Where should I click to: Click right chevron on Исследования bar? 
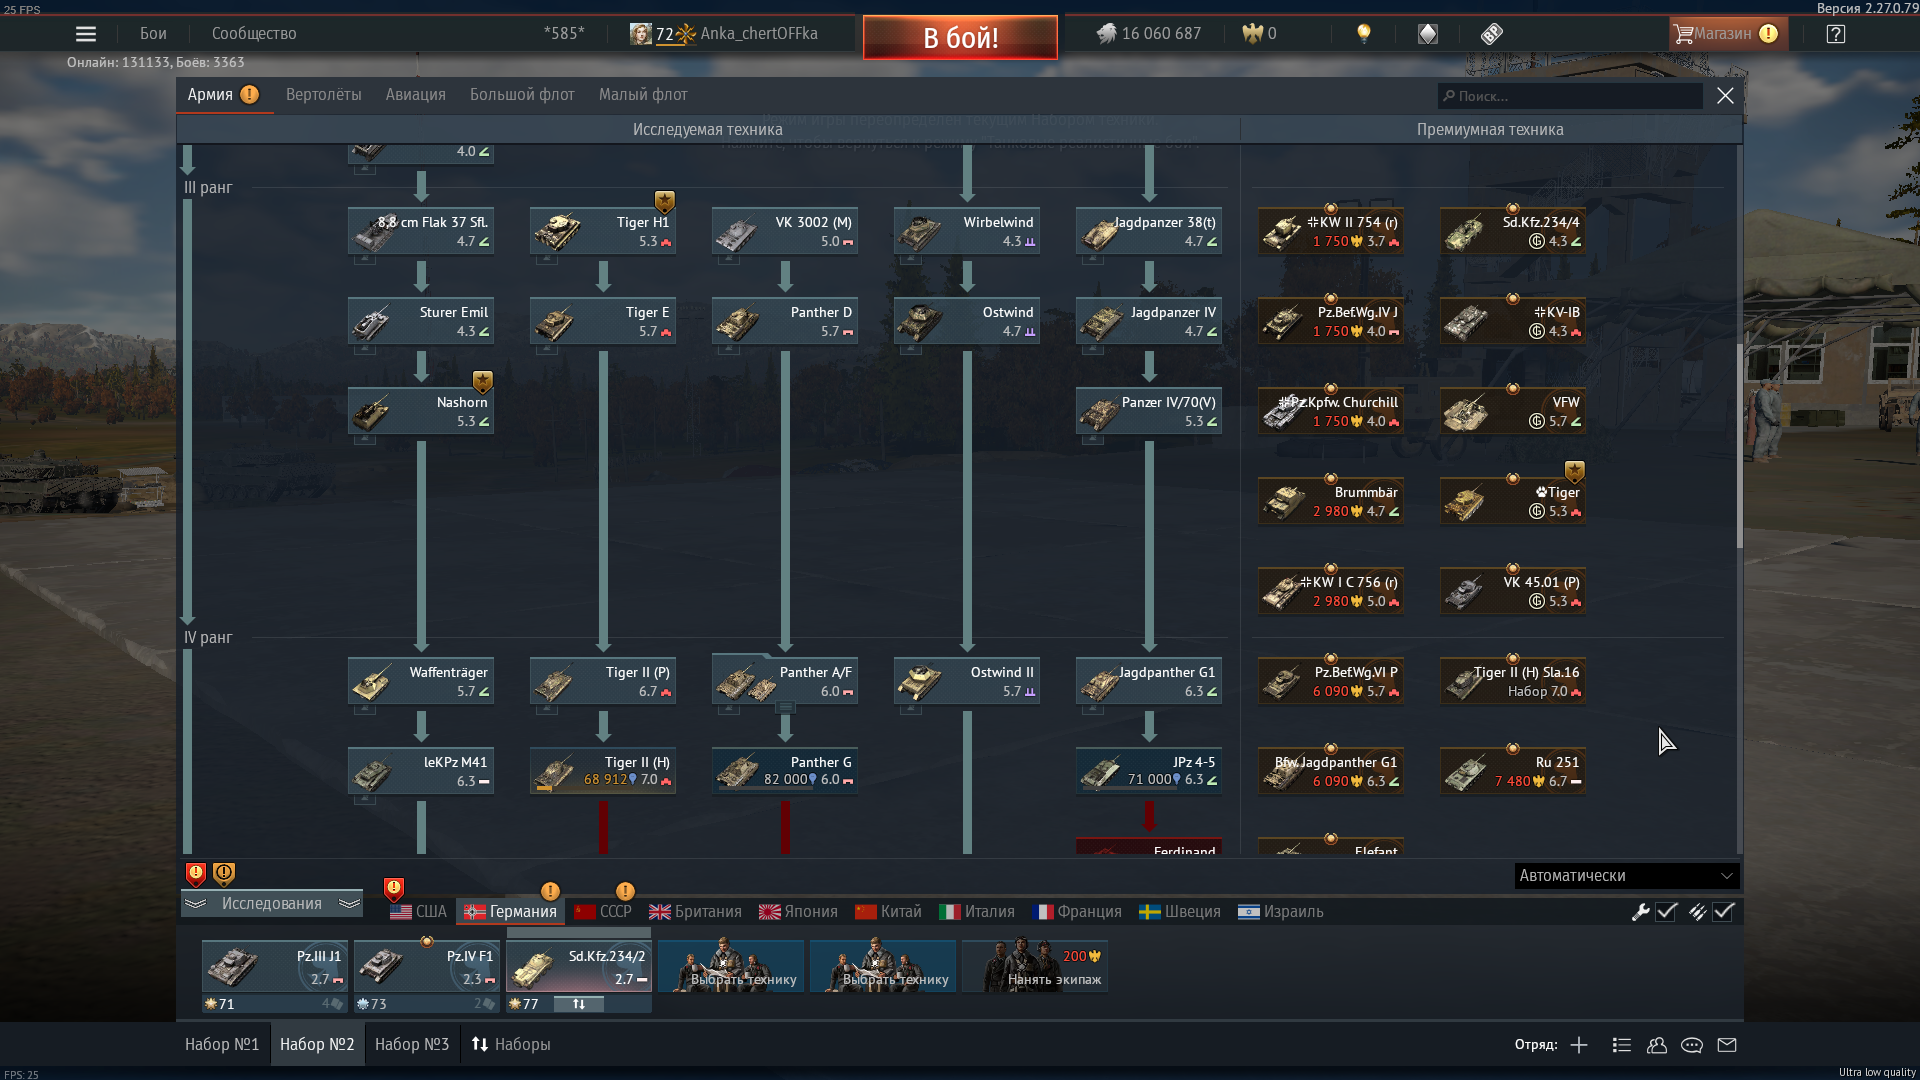pyautogui.click(x=349, y=904)
